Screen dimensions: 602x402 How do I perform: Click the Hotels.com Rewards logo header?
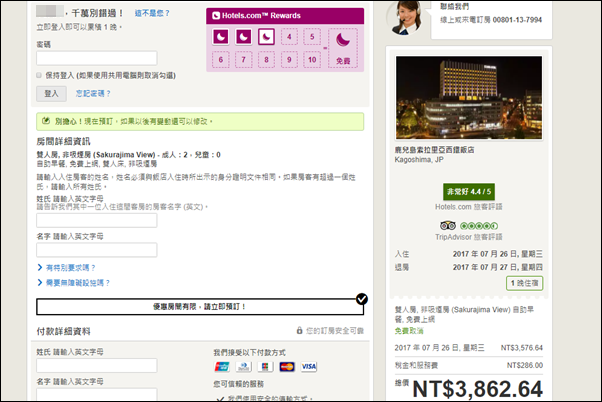click(x=256, y=16)
